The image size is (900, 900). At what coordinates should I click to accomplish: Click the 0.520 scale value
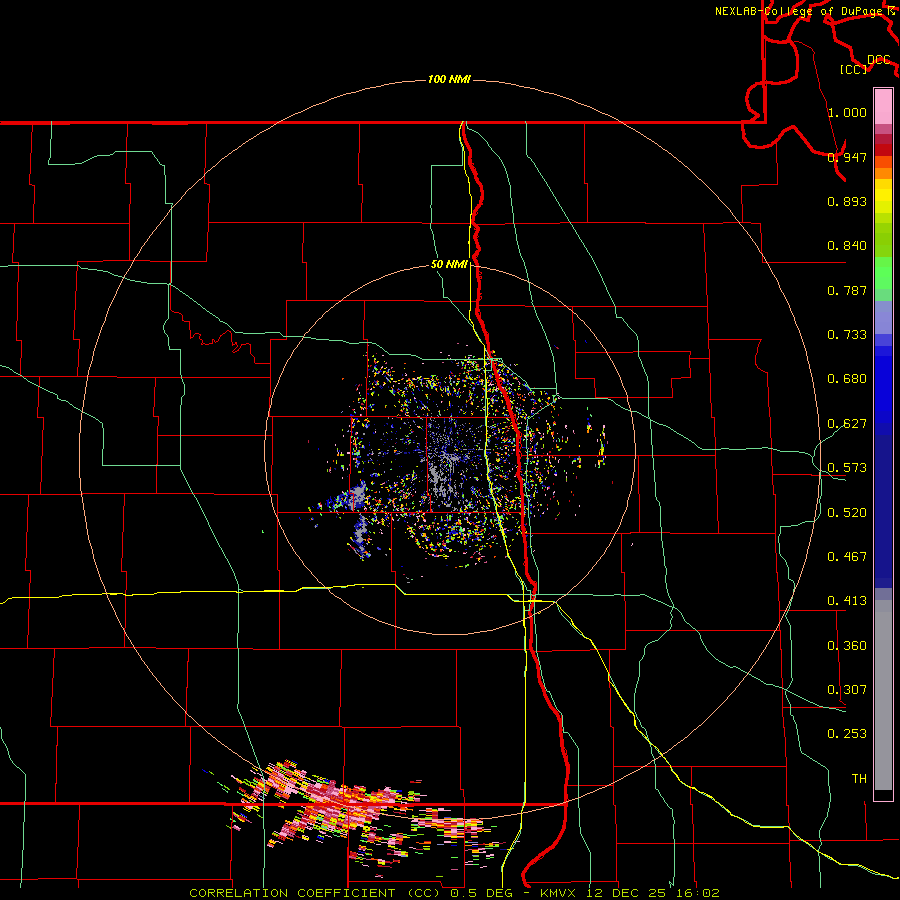[x=847, y=513]
